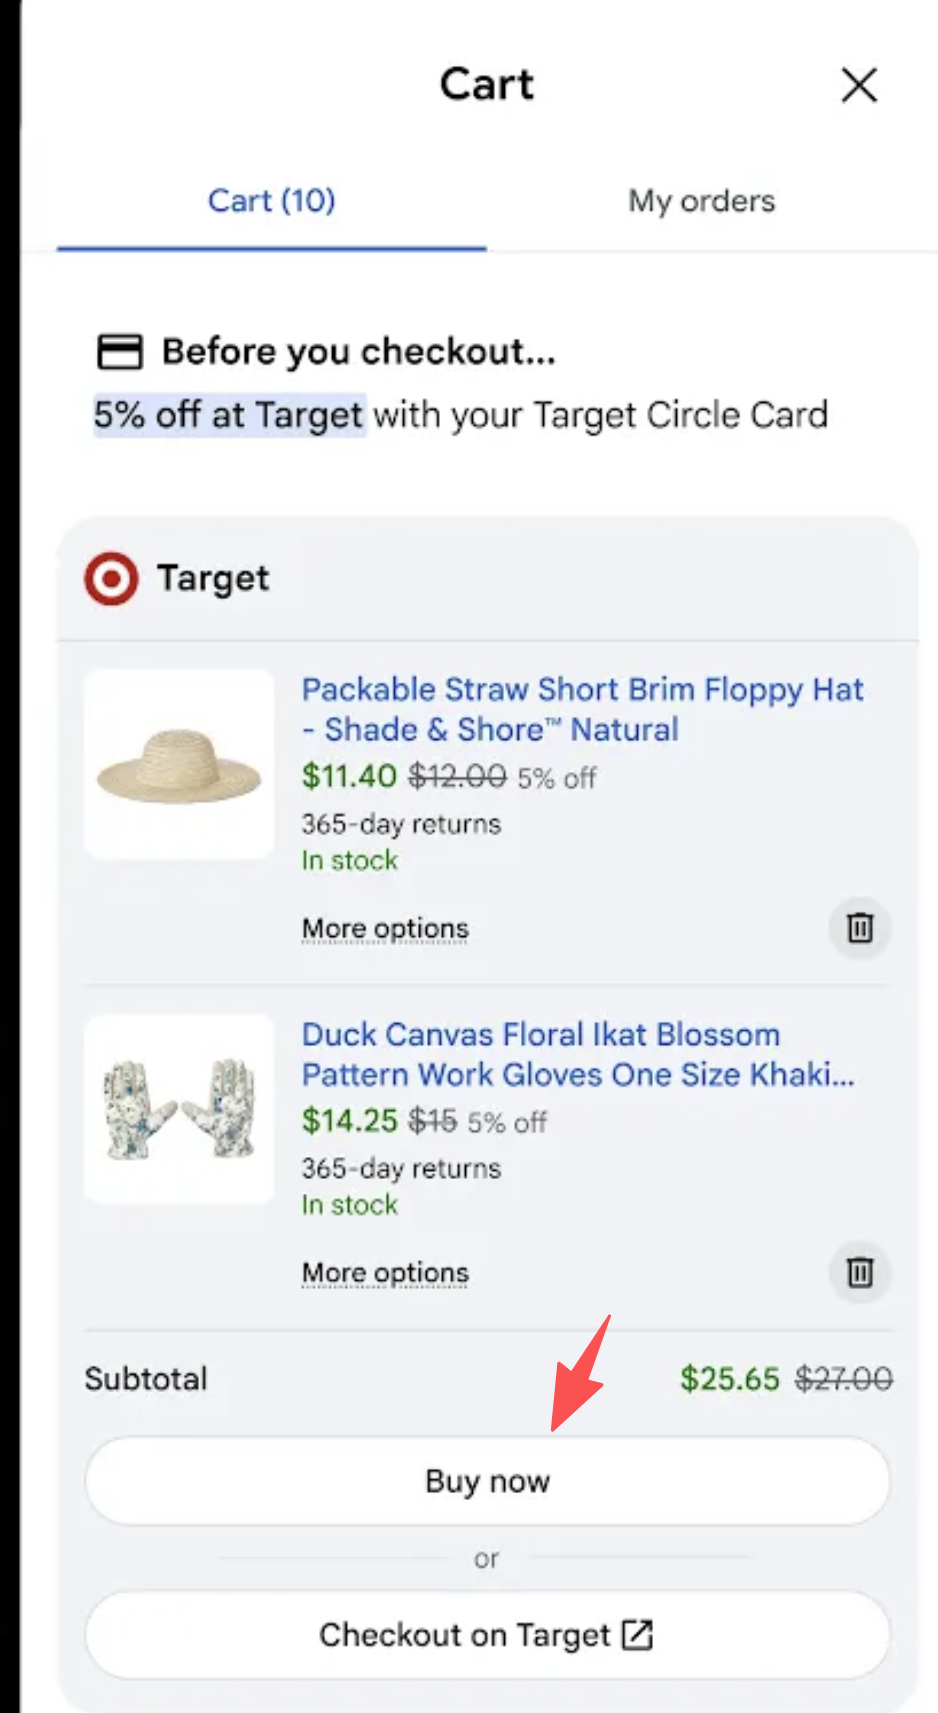
Task: Click the $11.40 discounted hat price
Action: (x=349, y=776)
